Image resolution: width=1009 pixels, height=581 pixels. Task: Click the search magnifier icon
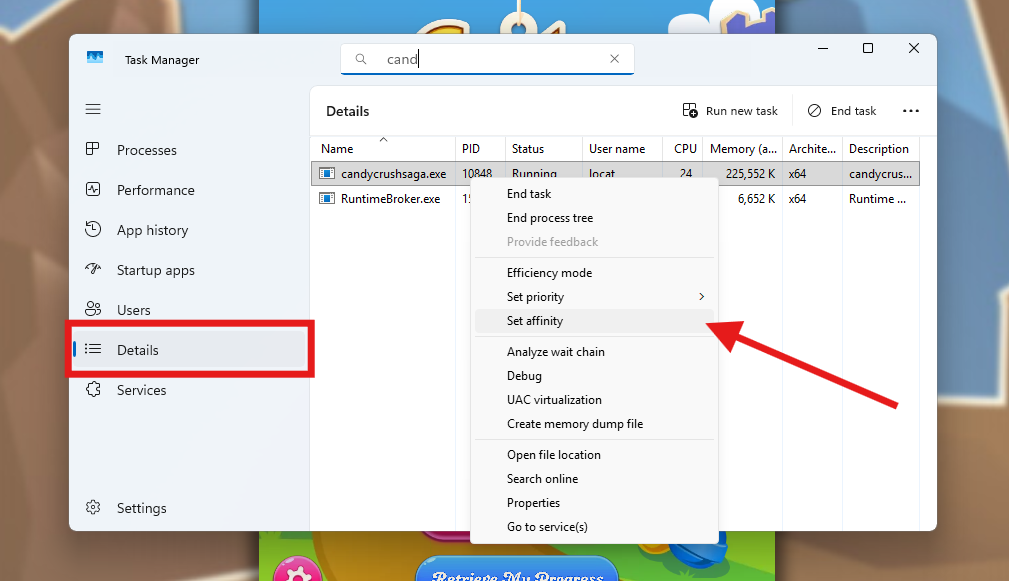coord(361,59)
